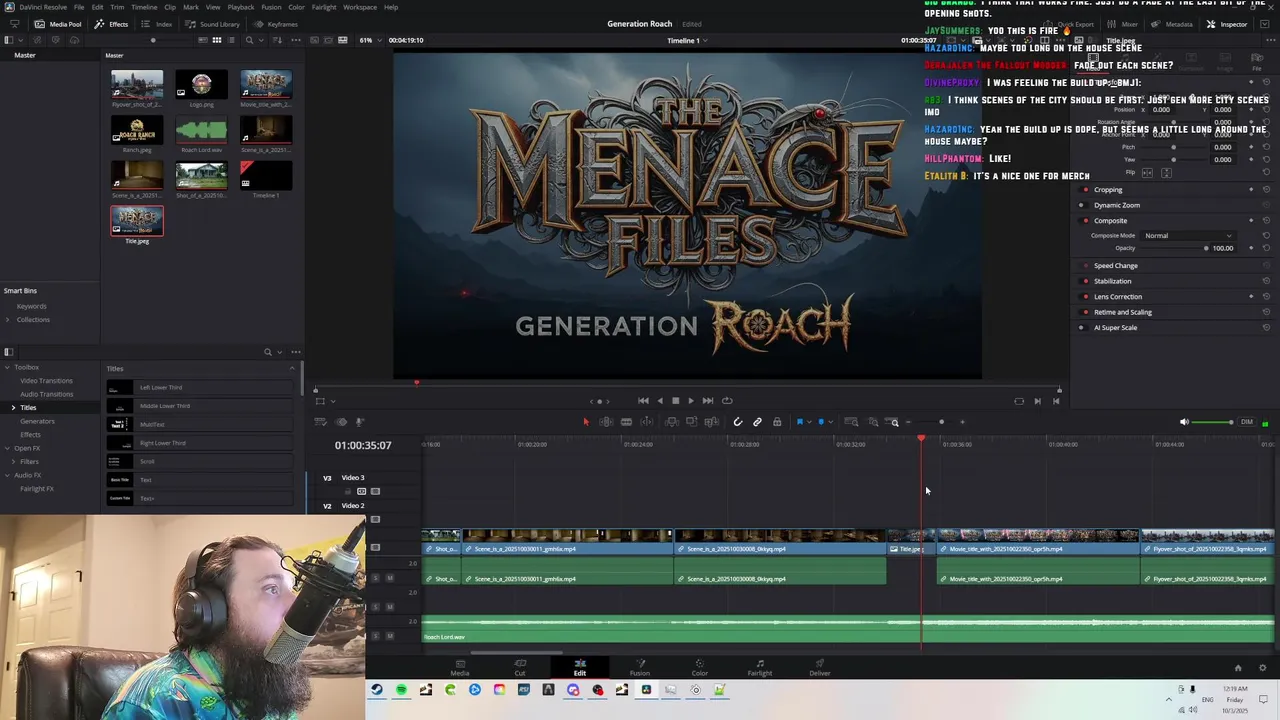1280x720 pixels.
Task: Open the Media page icon at bottom
Action: (x=460, y=667)
